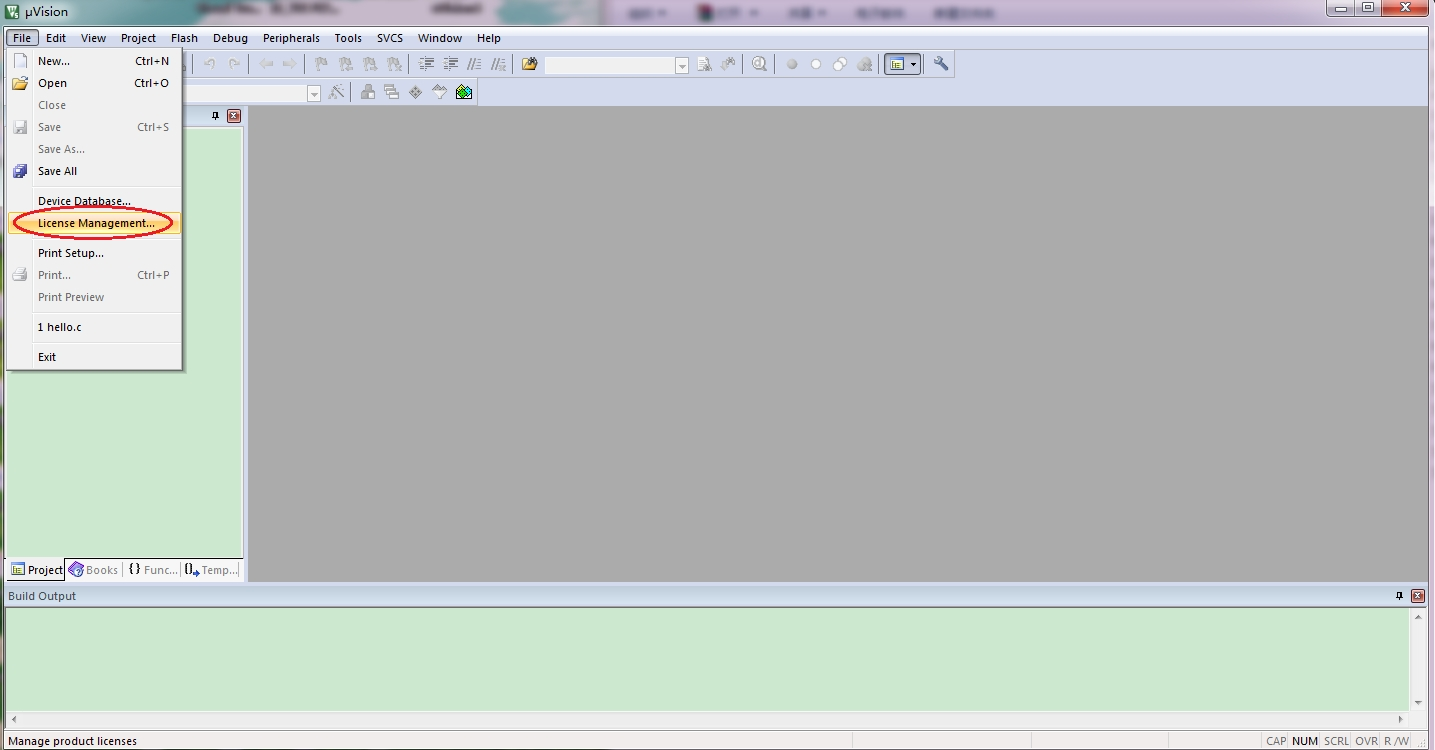The height and width of the screenshot is (750, 1435).
Task: Select Save All in the File menu
Action: tap(94, 171)
